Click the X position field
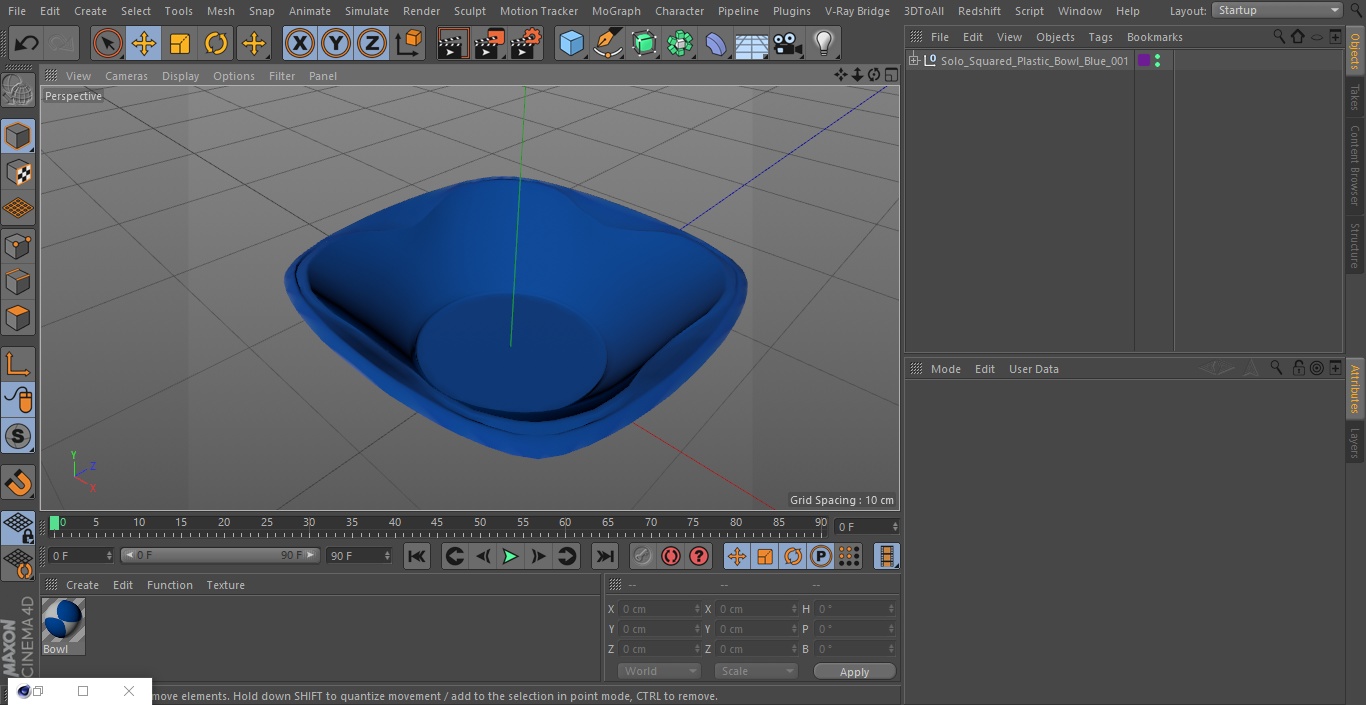This screenshot has width=1366, height=705. (658, 609)
